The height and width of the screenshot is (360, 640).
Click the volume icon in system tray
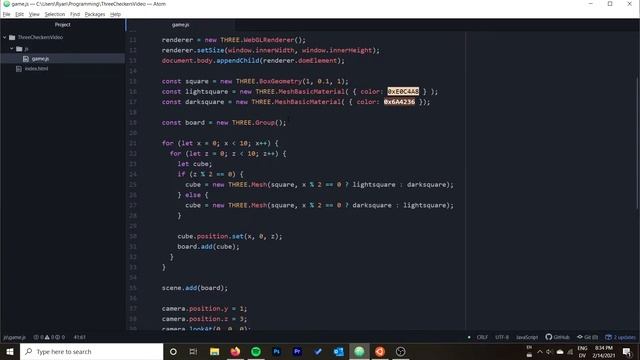point(549,352)
